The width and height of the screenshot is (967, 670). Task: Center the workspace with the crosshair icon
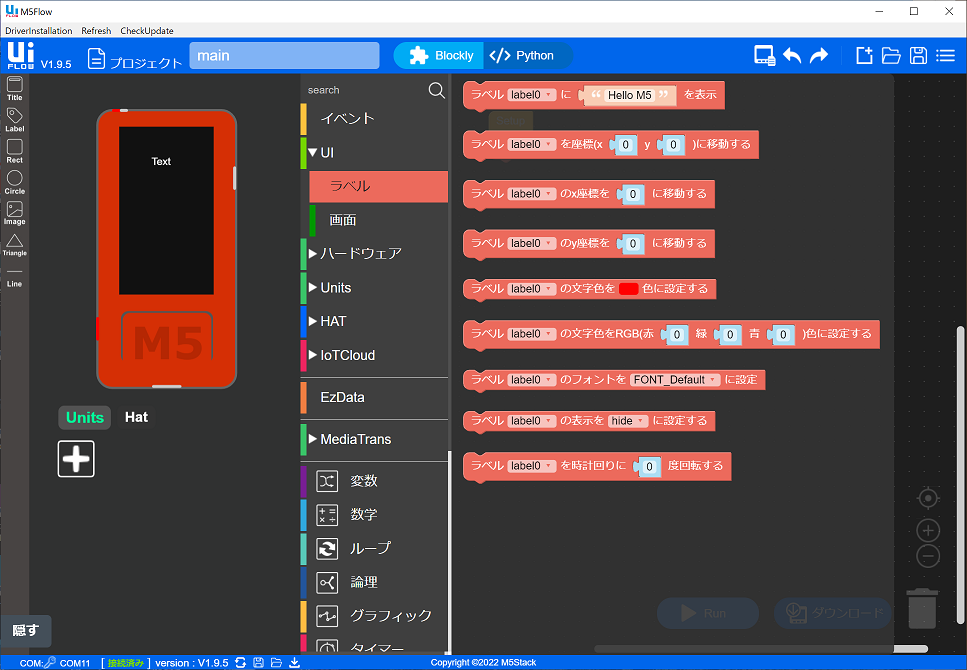click(x=928, y=498)
